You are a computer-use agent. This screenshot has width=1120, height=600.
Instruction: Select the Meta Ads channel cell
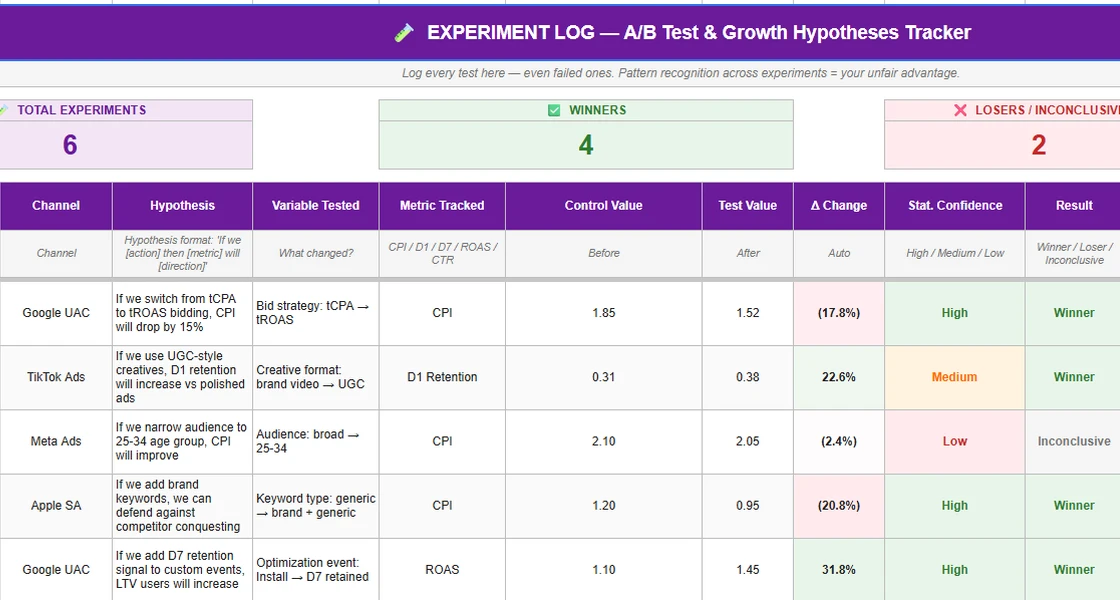(x=56, y=441)
